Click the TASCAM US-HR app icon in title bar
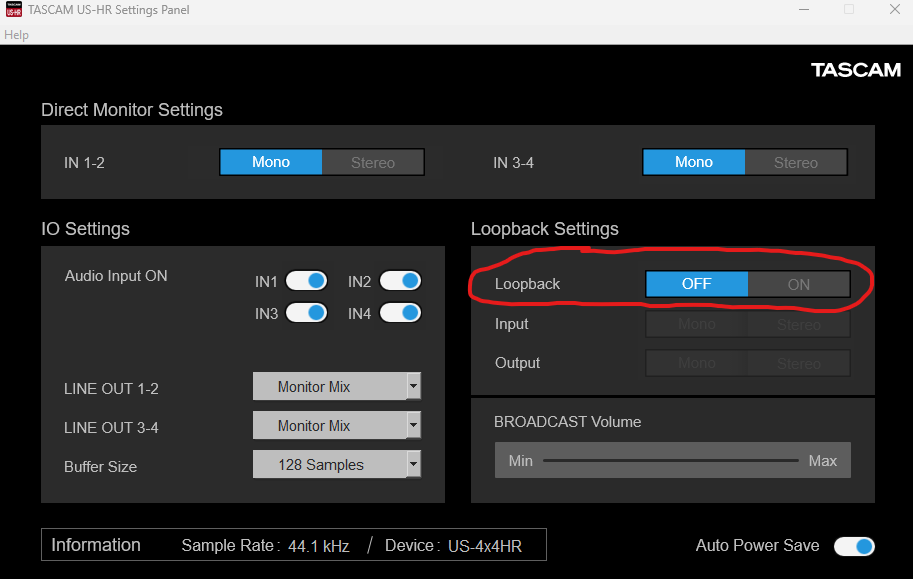This screenshot has width=913, height=579. (x=13, y=9)
